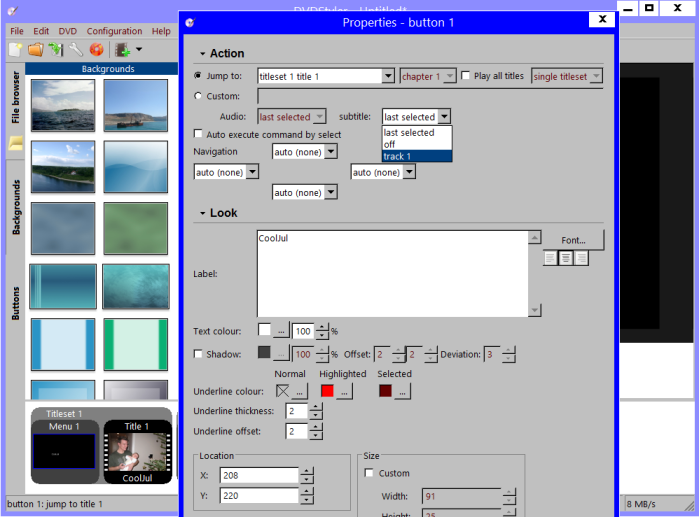The height and width of the screenshot is (517, 699).
Task: Click the Text colour opacity field
Action: (303, 331)
